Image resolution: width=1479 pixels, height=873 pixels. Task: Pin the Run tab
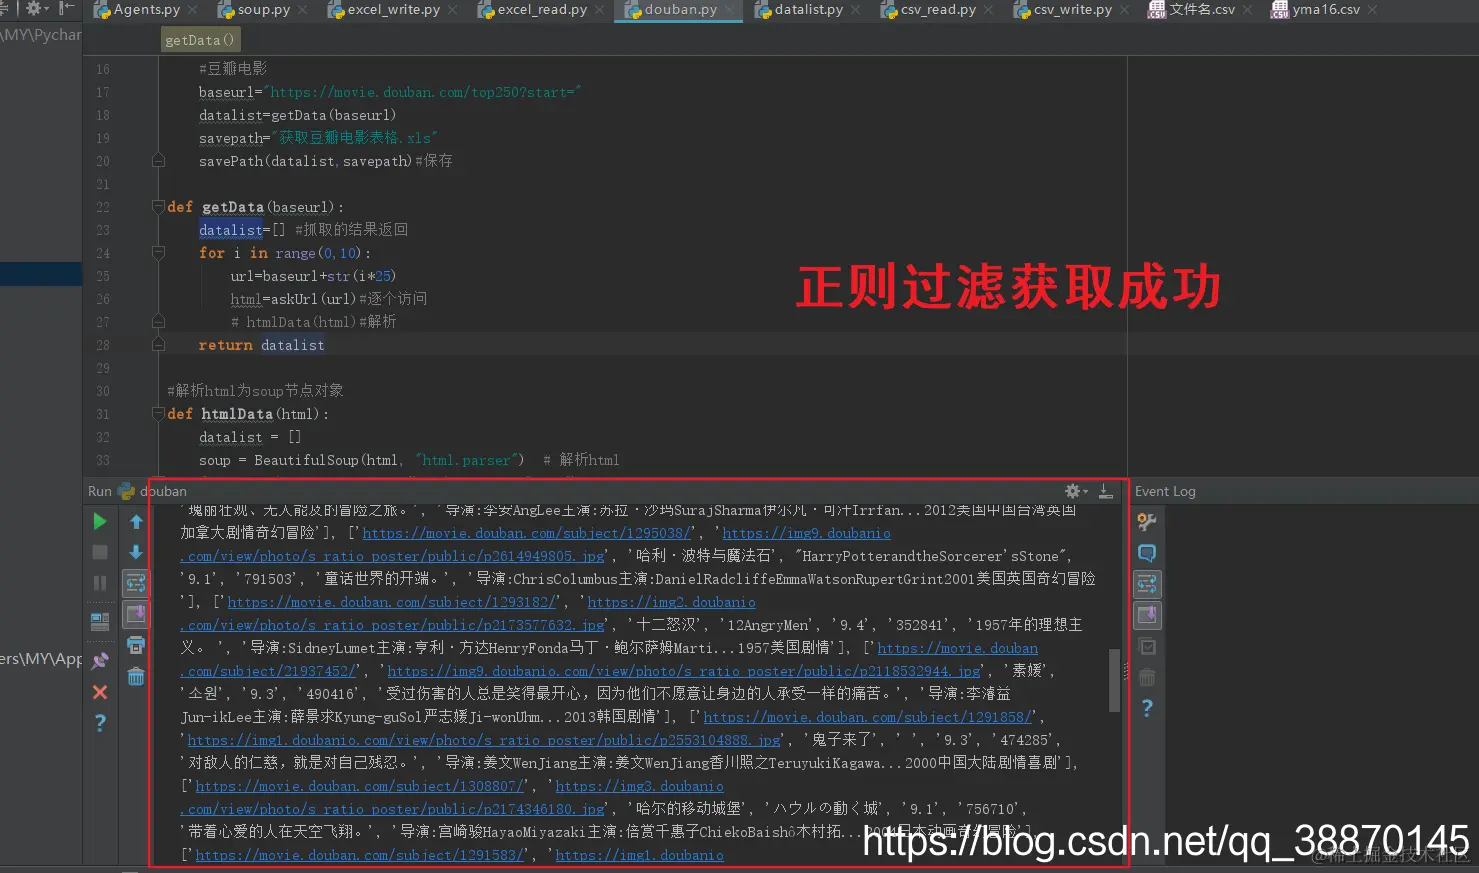point(99,660)
